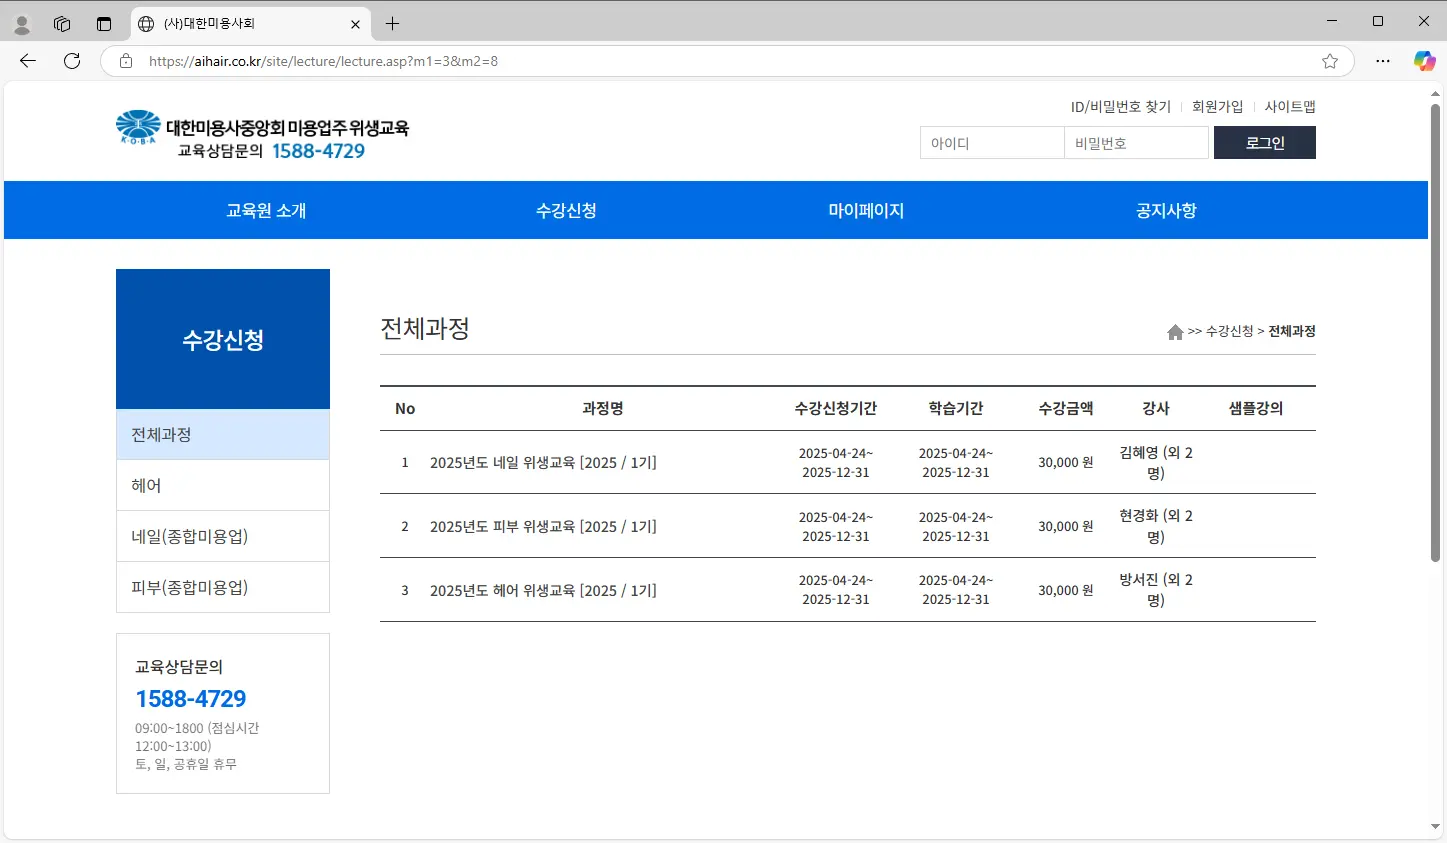Open the 마이페이지 menu
The width and height of the screenshot is (1447, 843).
coord(866,210)
